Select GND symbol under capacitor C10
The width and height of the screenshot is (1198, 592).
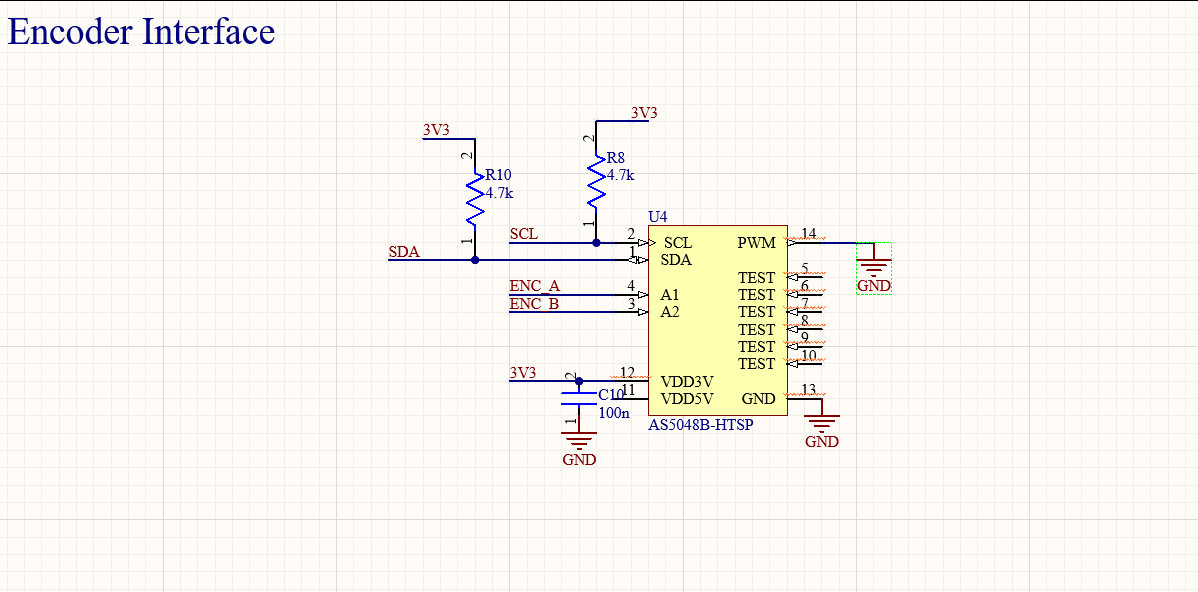(579, 448)
